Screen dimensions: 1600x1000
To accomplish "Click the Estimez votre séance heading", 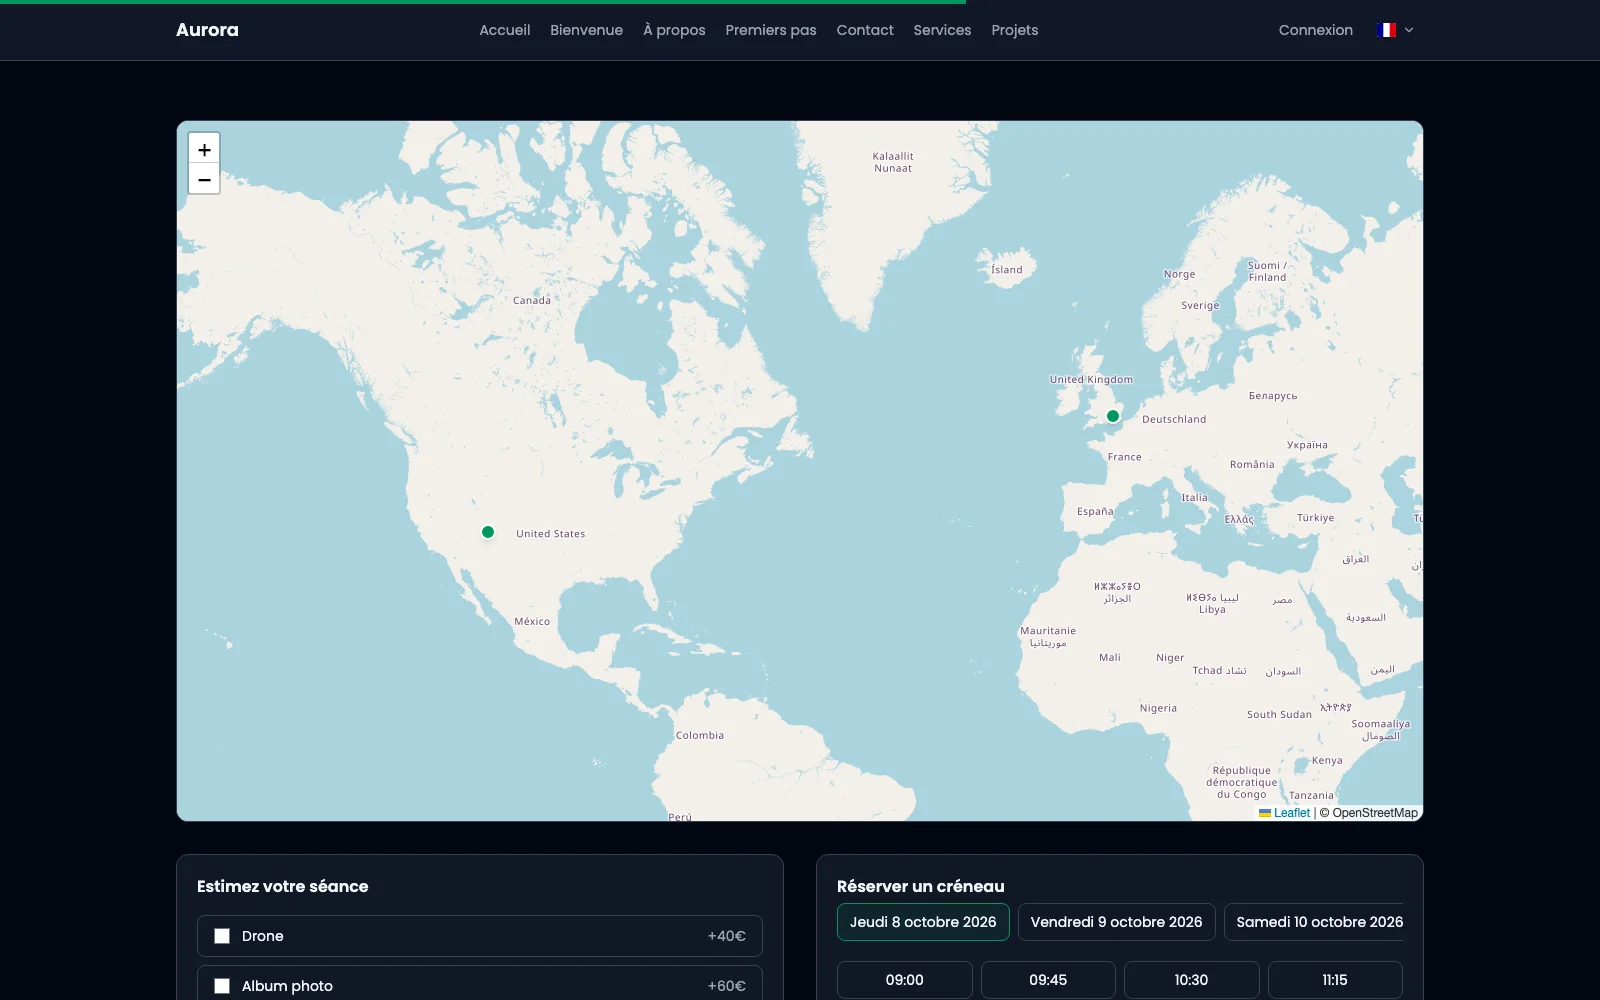I will tap(282, 886).
